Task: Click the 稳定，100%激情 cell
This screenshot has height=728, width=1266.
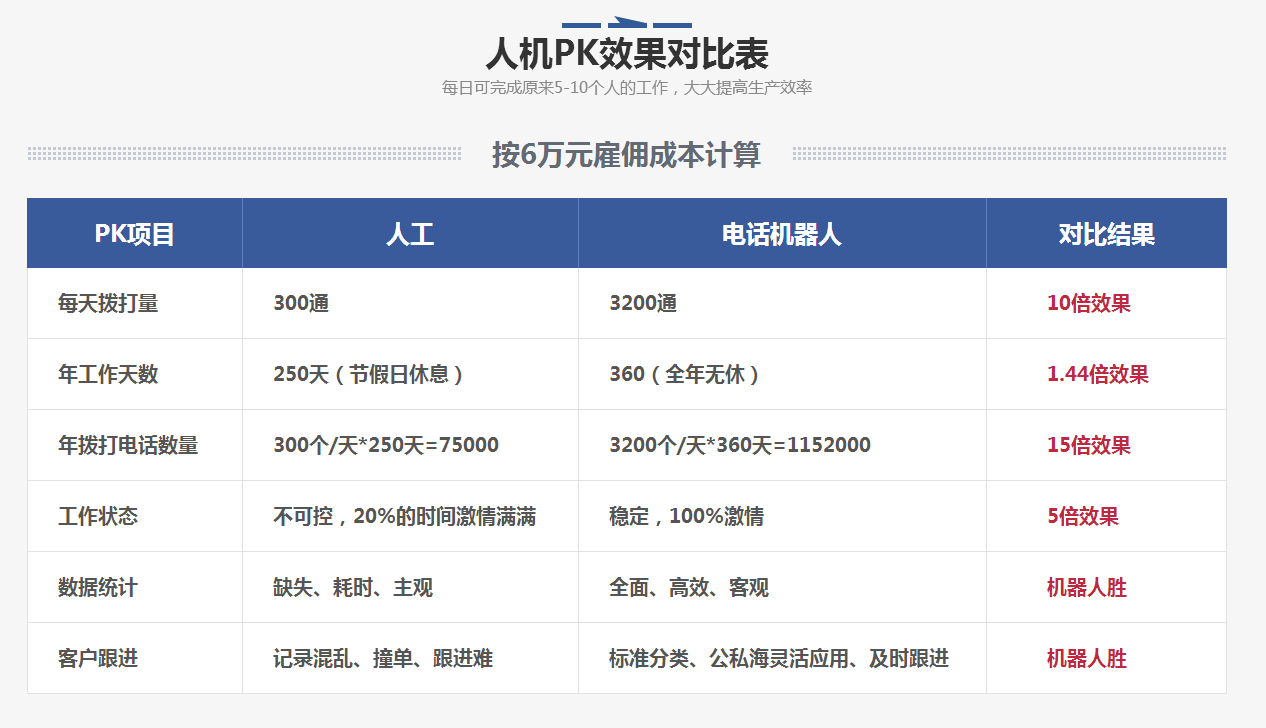Action: point(687,517)
